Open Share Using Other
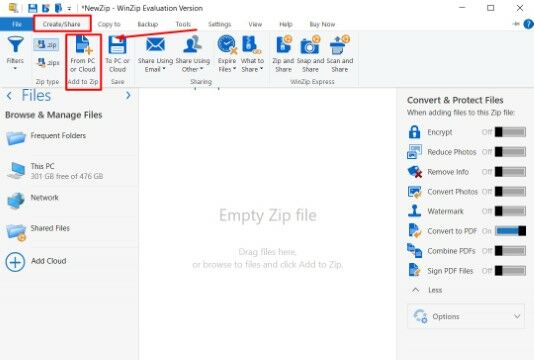The height and width of the screenshot is (360, 534). pyautogui.click(x=192, y=54)
